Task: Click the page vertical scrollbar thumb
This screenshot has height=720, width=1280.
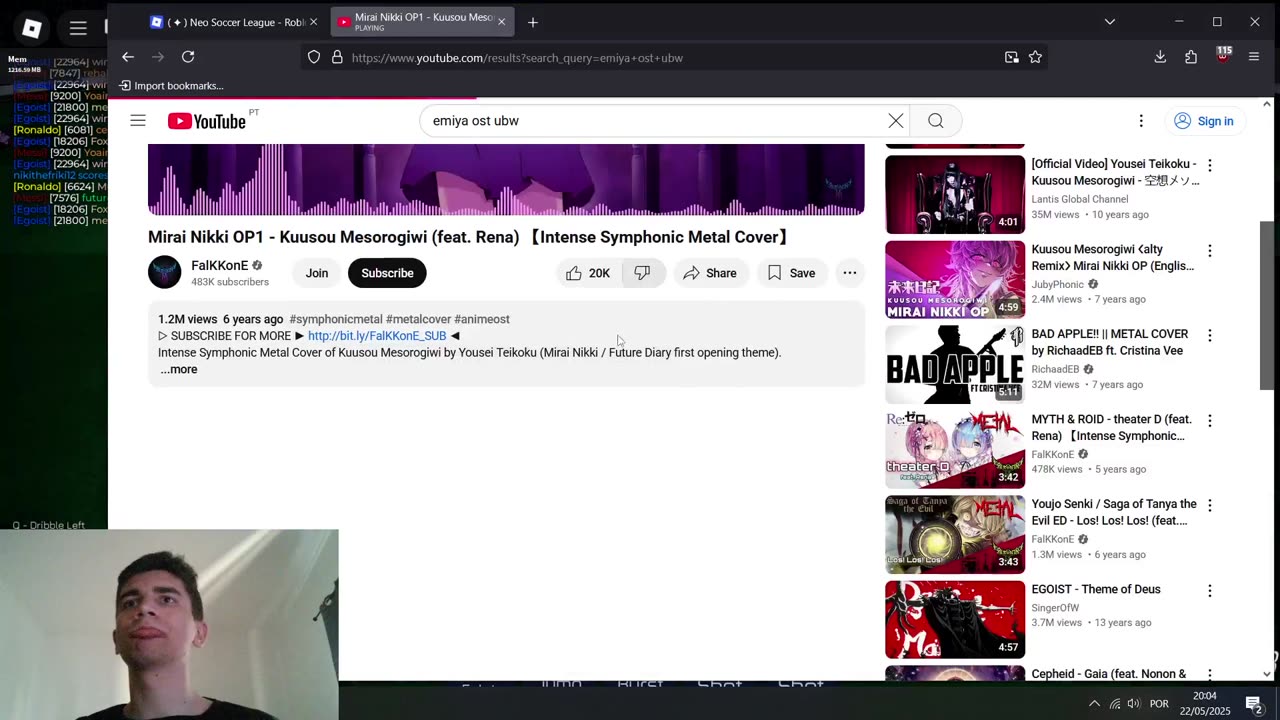Action: [1267, 305]
